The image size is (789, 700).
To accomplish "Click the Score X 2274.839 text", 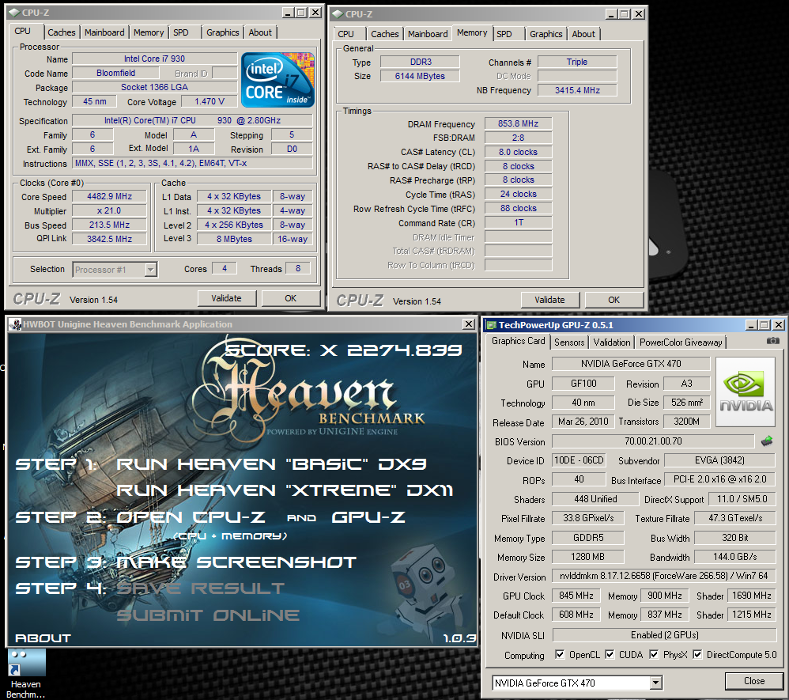I will coord(343,350).
